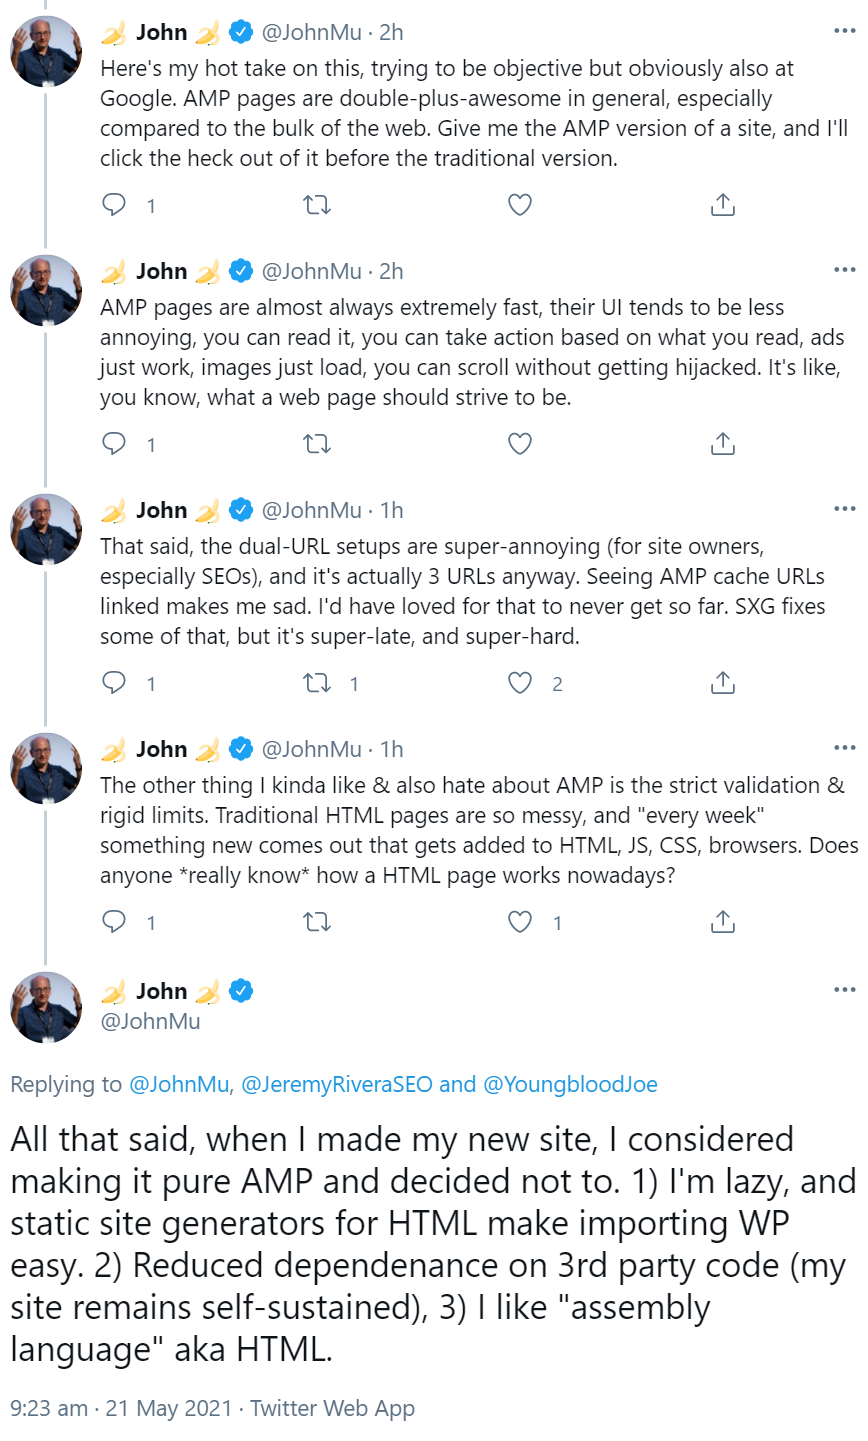
Task: Share the tweet about strict validation
Action: 722,921
